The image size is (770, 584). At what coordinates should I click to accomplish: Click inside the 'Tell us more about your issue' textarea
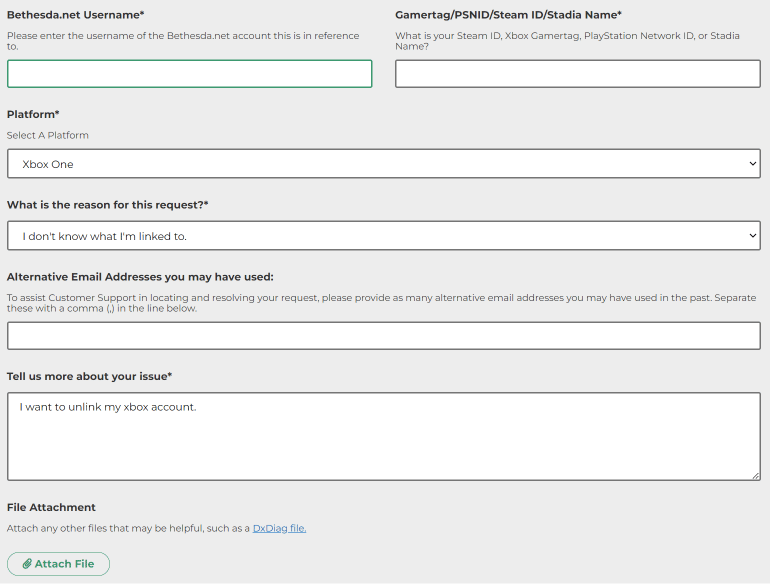coord(384,436)
